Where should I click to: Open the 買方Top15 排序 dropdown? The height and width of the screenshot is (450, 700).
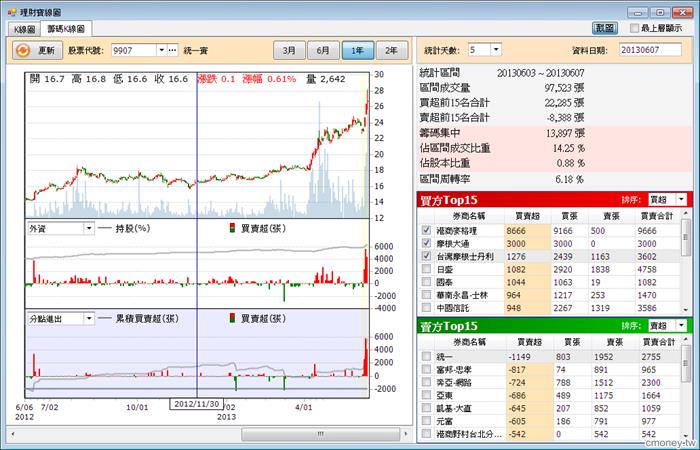point(682,200)
